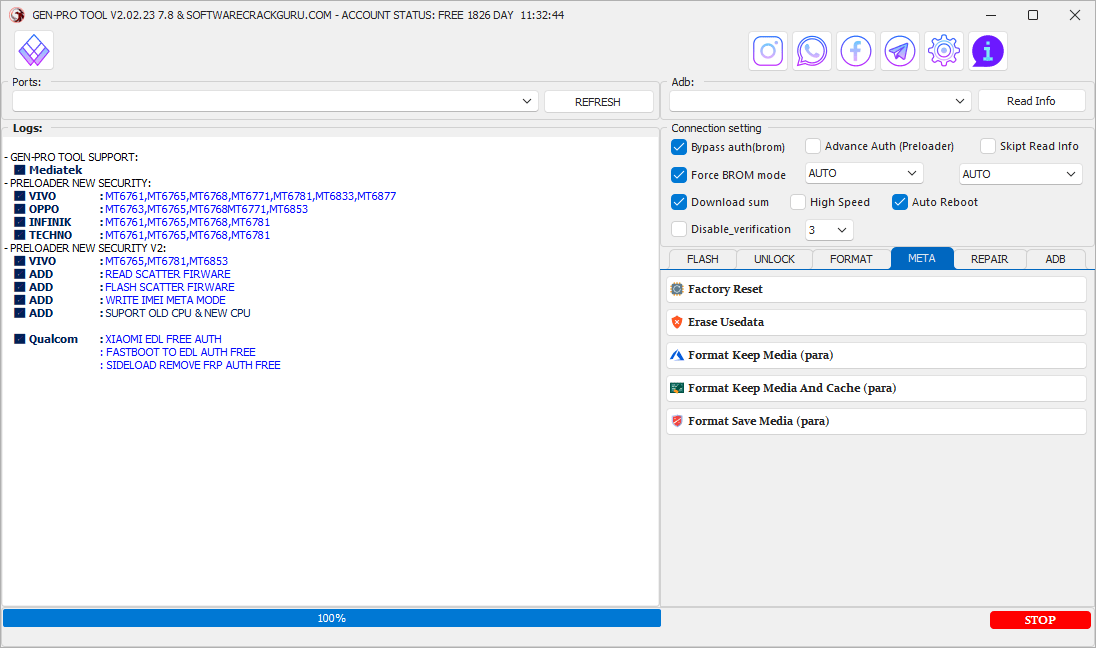The image size is (1096, 648).
Task: Click the WhatsApp icon
Action: 812,51
